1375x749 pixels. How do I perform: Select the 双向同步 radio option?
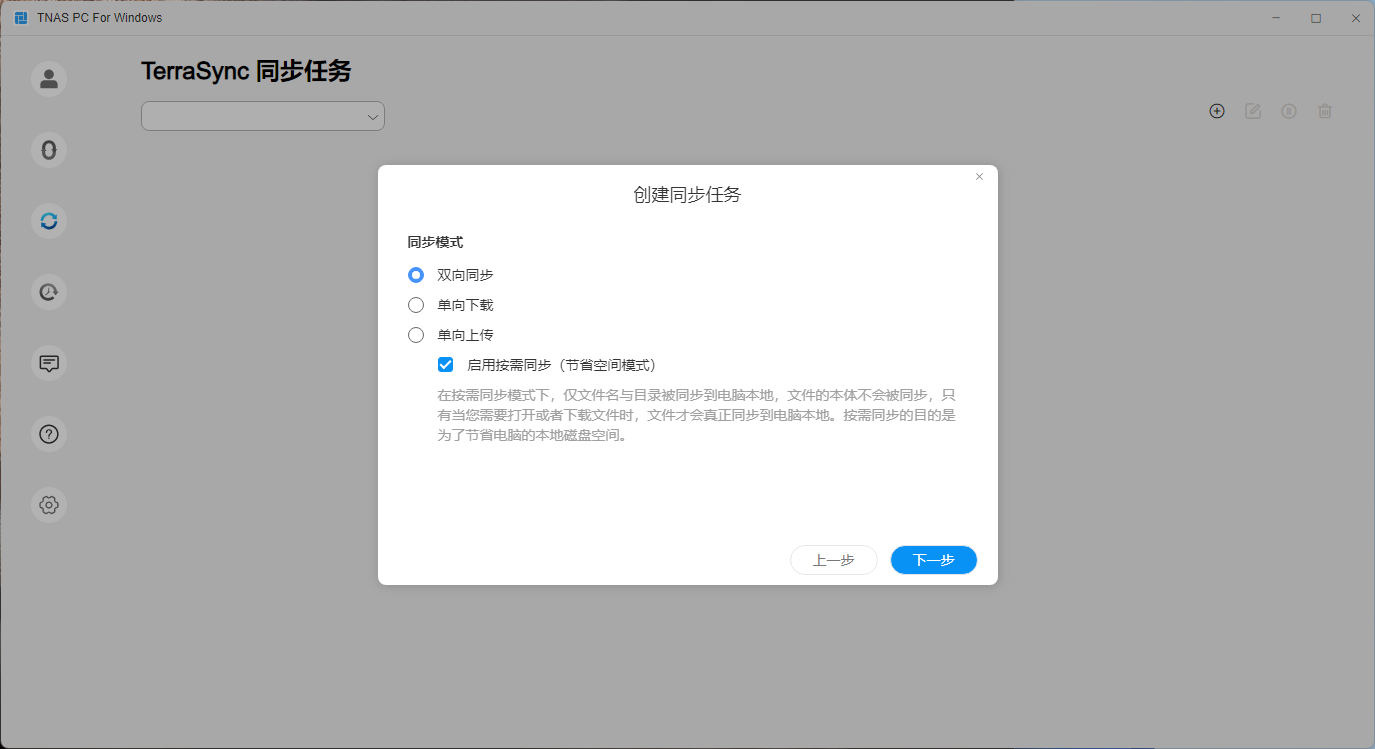point(416,275)
